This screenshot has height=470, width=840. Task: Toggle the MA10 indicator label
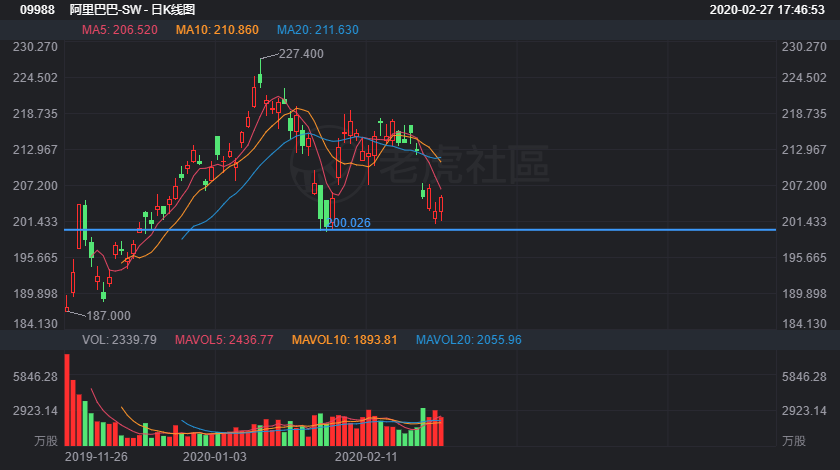(x=217, y=30)
